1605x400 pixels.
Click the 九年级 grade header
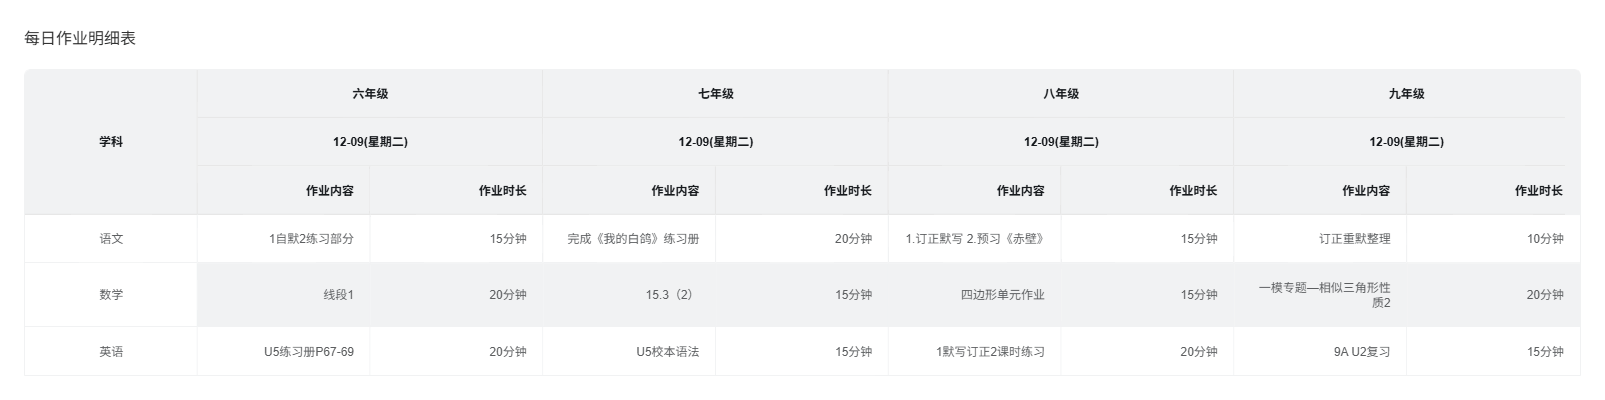[1406, 94]
